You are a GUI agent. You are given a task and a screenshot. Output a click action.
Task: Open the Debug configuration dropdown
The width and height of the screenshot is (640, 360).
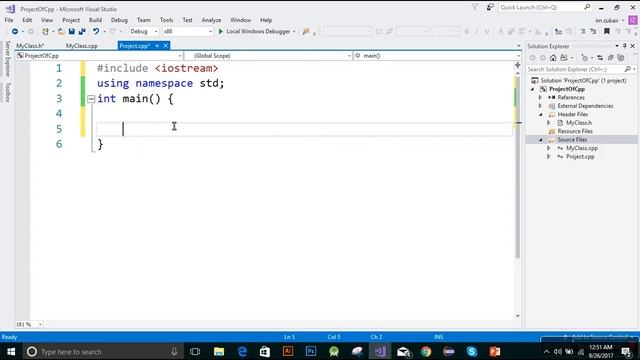coord(144,31)
